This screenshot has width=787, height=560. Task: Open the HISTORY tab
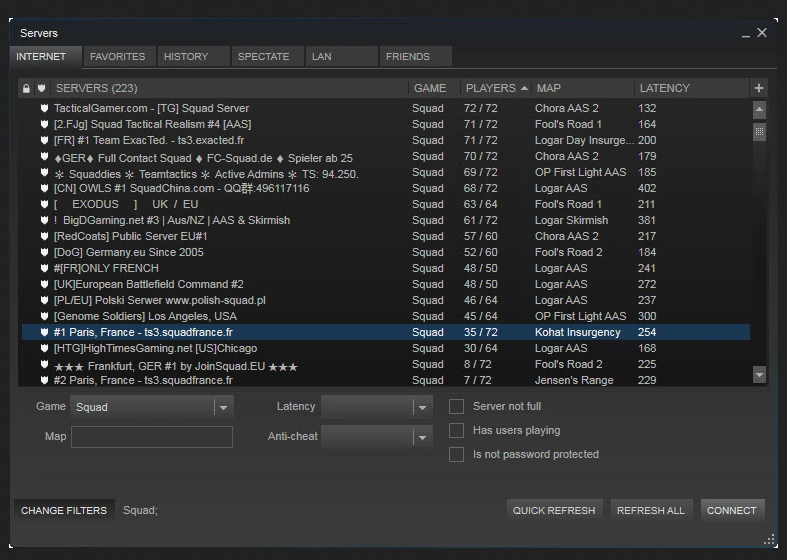click(x=193, y=57)
